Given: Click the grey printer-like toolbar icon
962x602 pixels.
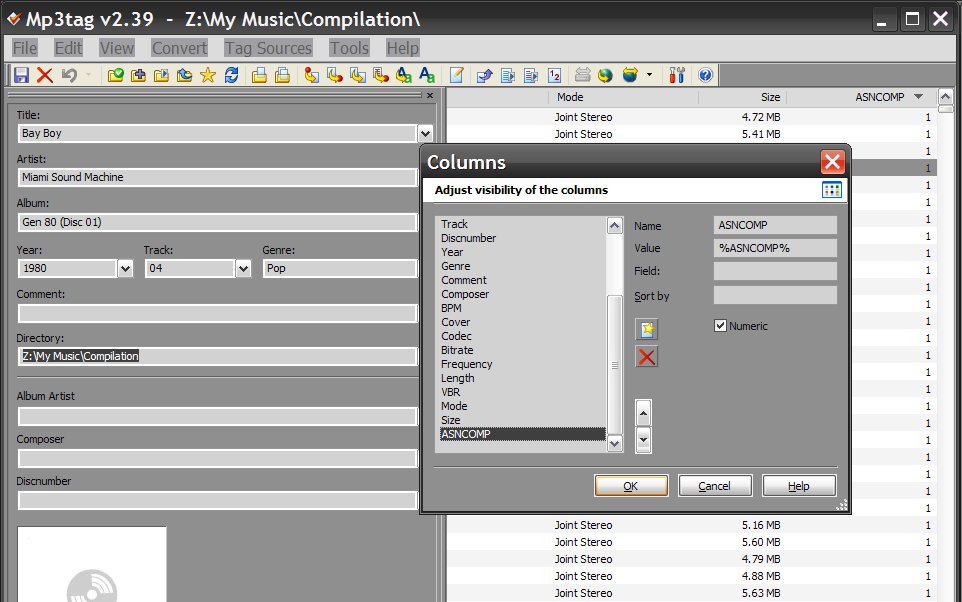Looking at the screenshot, I should point(582,75).
